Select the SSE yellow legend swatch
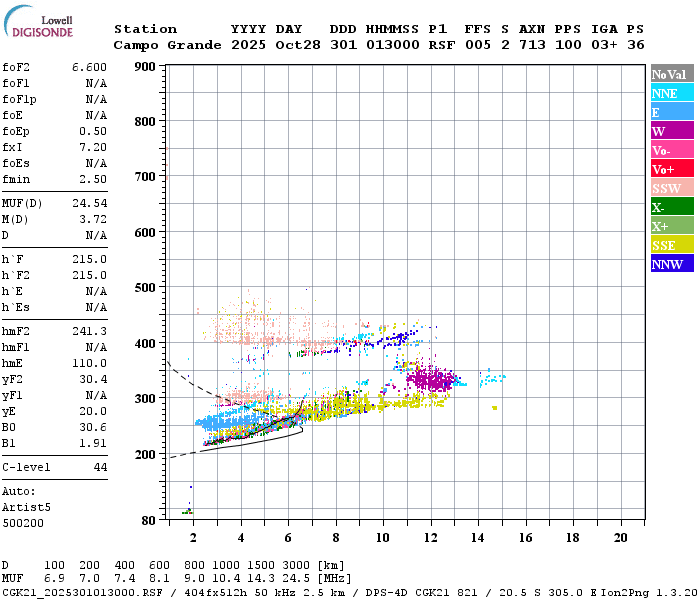 (x=672, y=245)
